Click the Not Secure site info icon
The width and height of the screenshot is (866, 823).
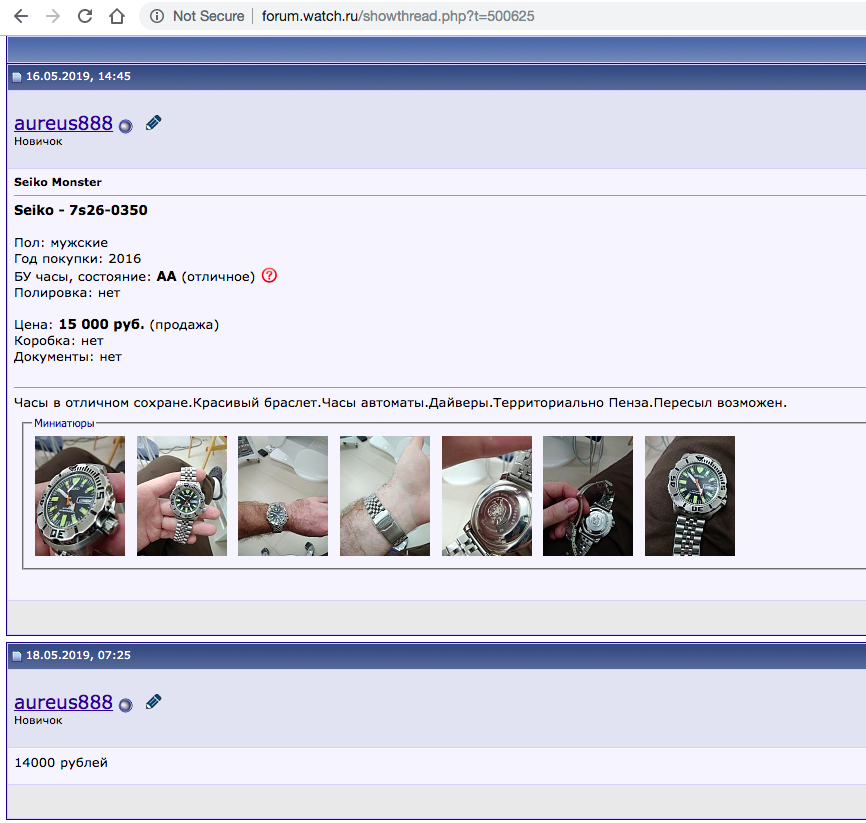click(157, 16)
